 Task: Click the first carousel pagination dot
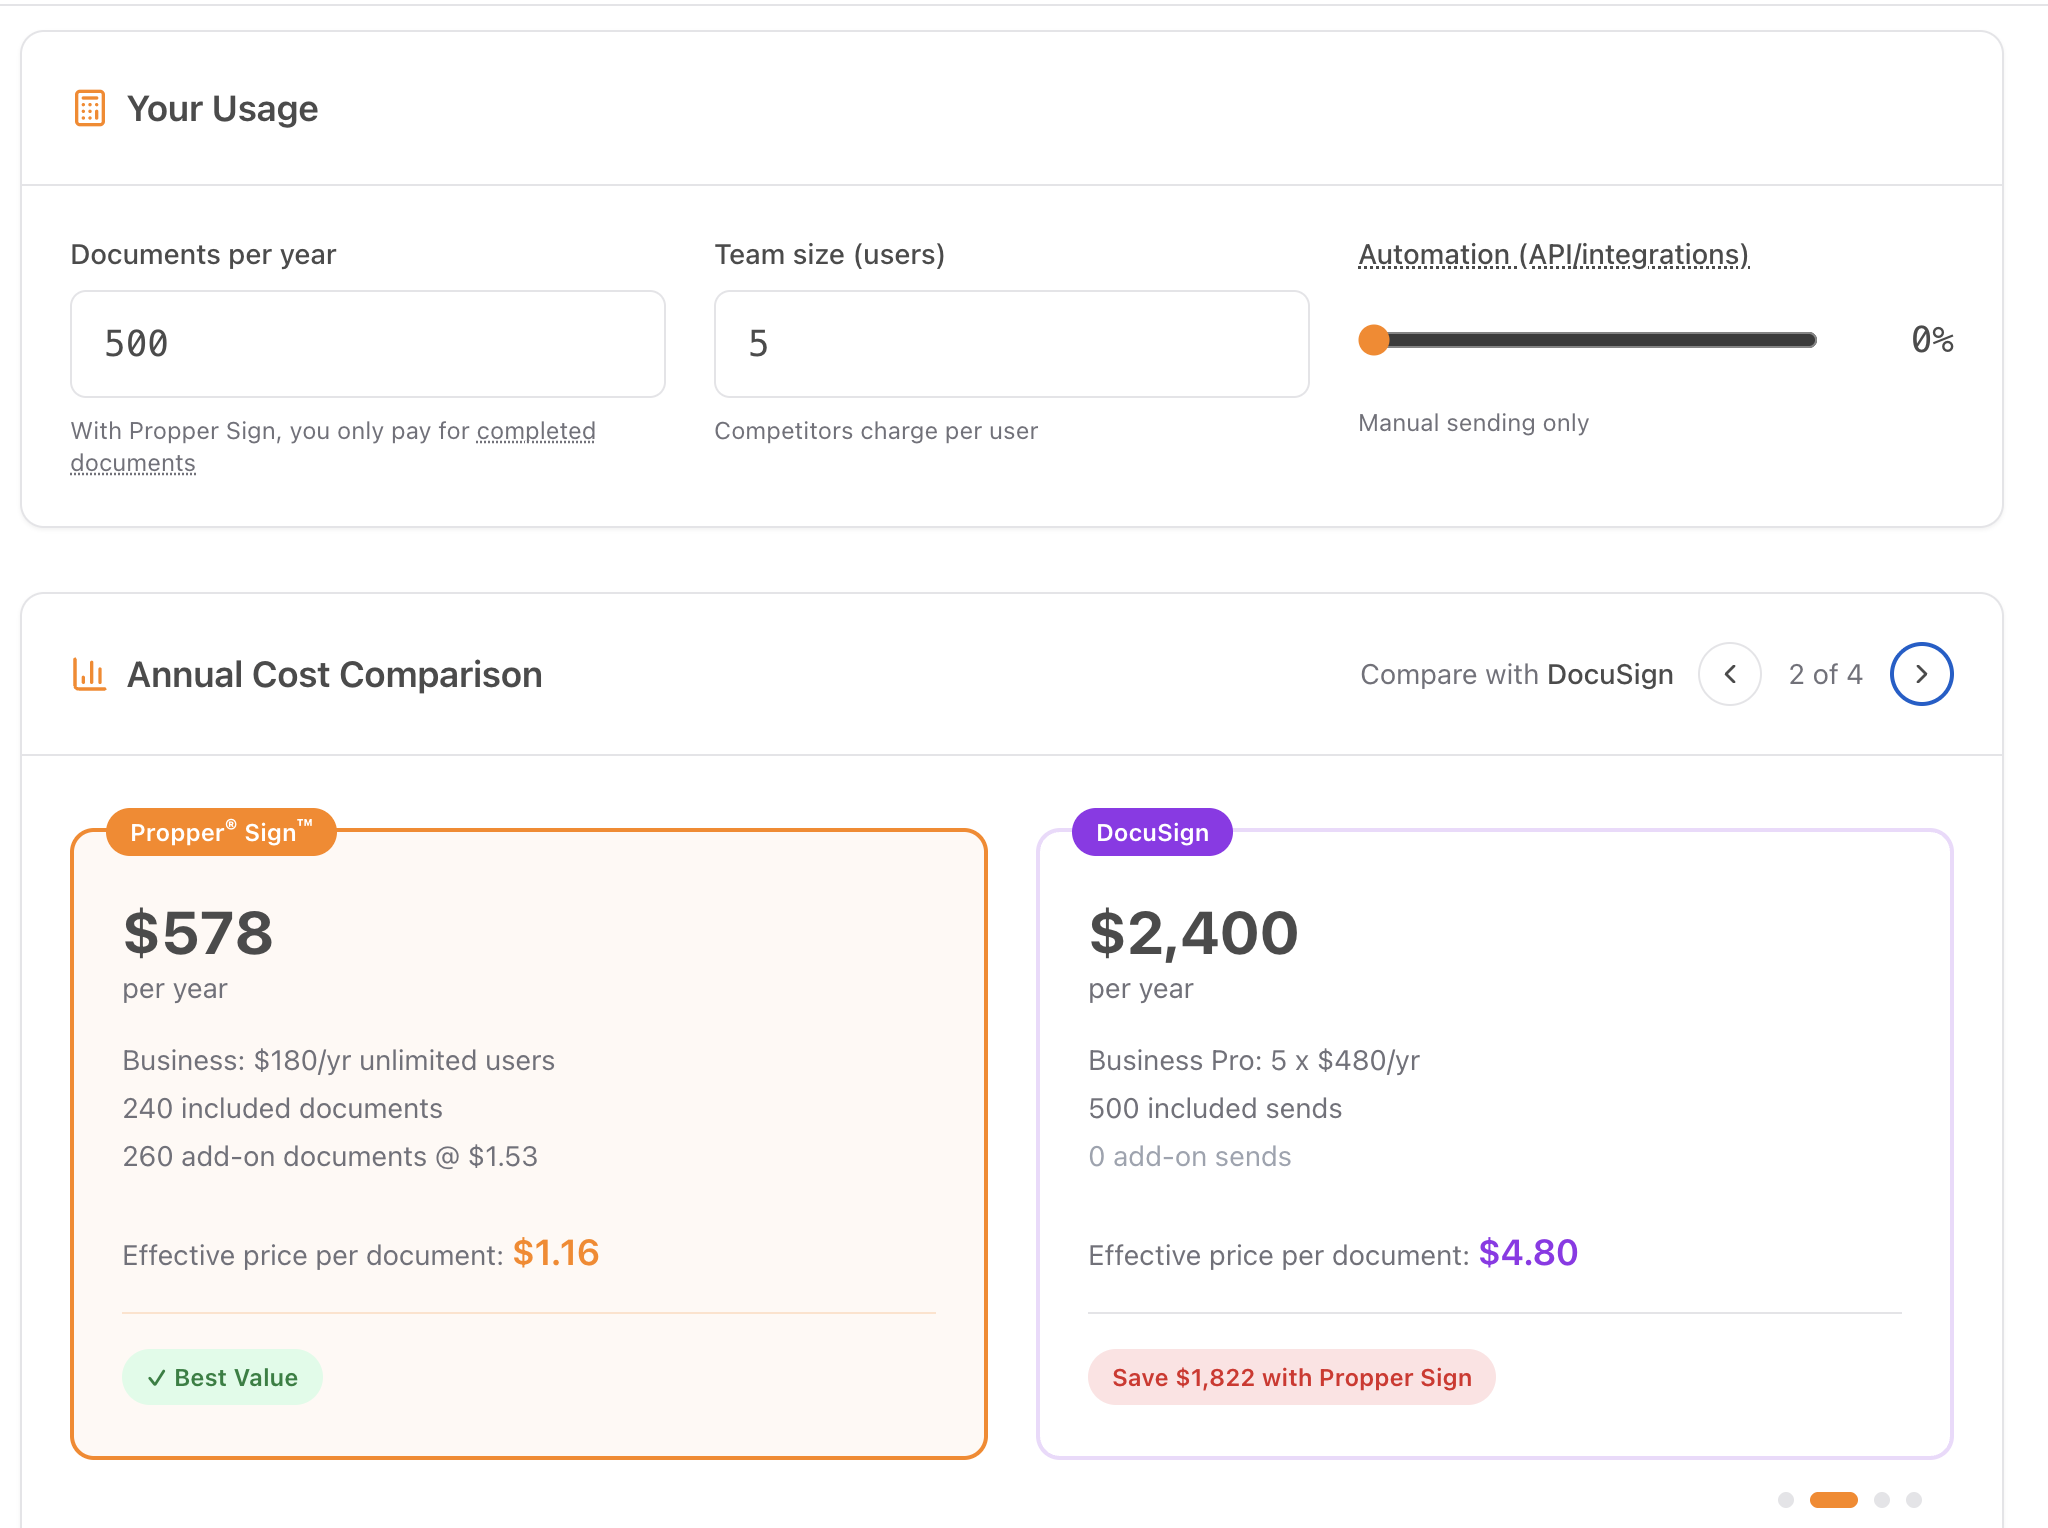1786,1500
